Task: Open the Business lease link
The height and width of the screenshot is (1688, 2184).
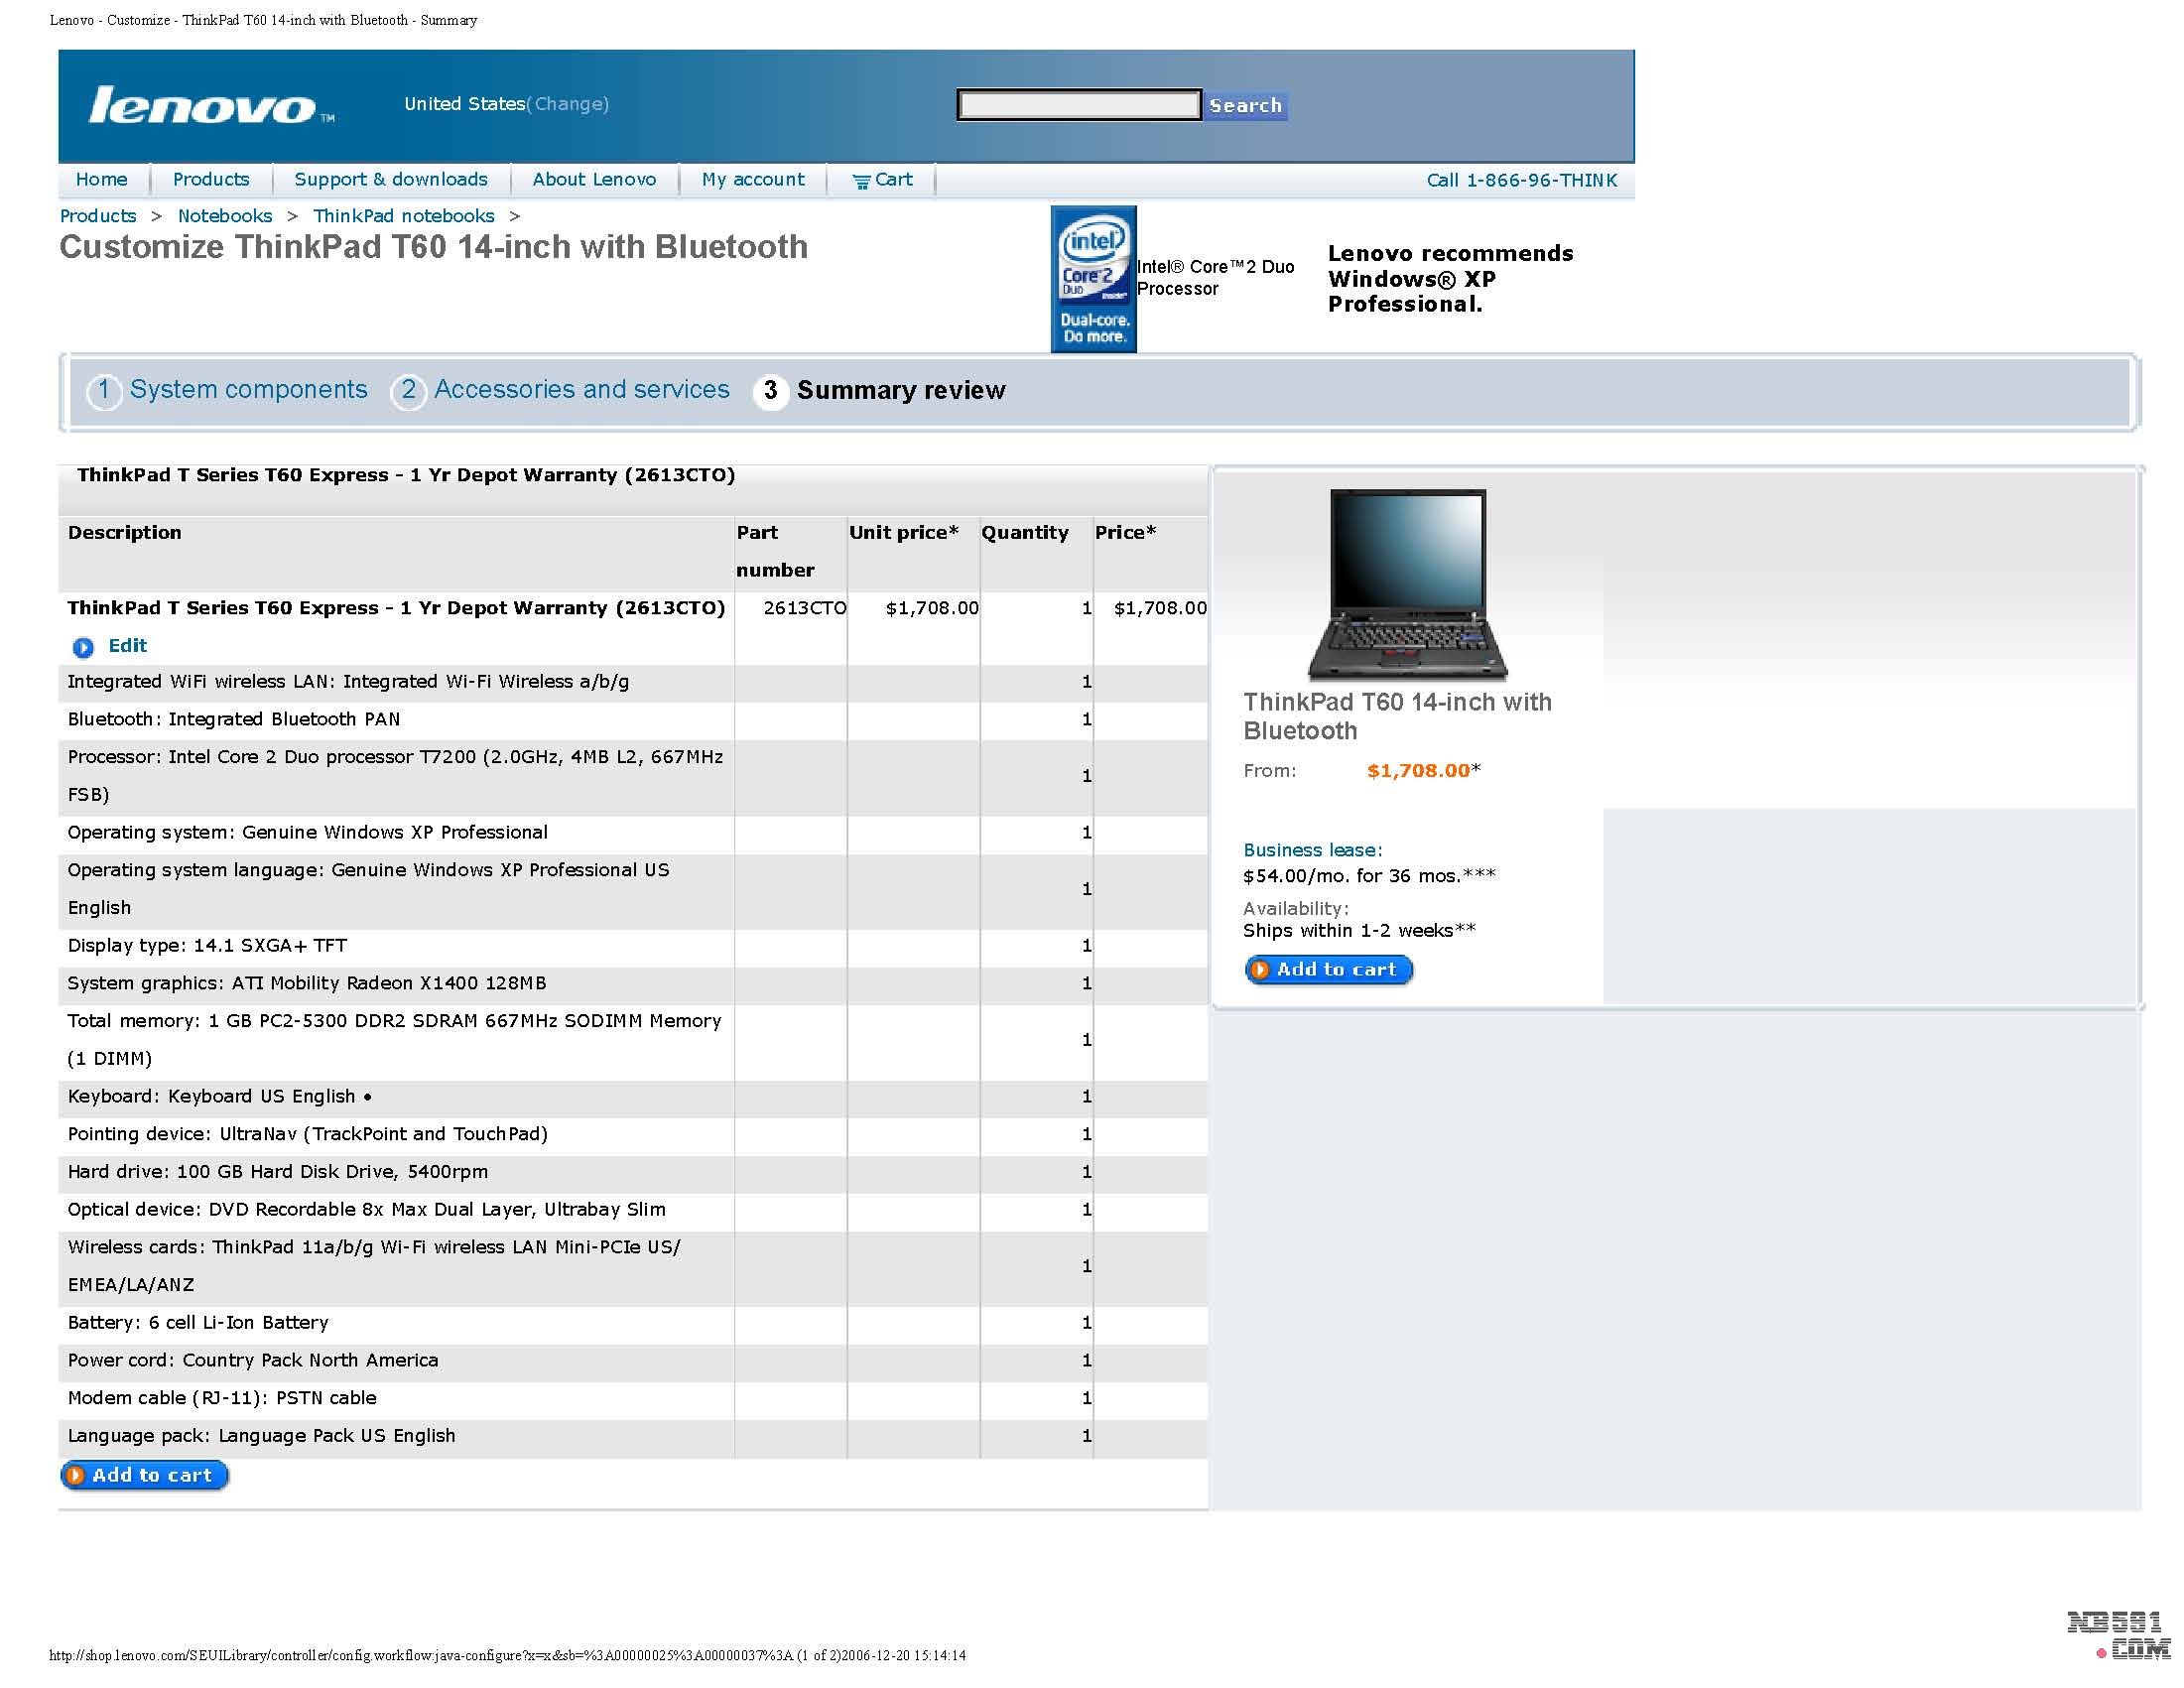Action: (x=1312, y=850)
